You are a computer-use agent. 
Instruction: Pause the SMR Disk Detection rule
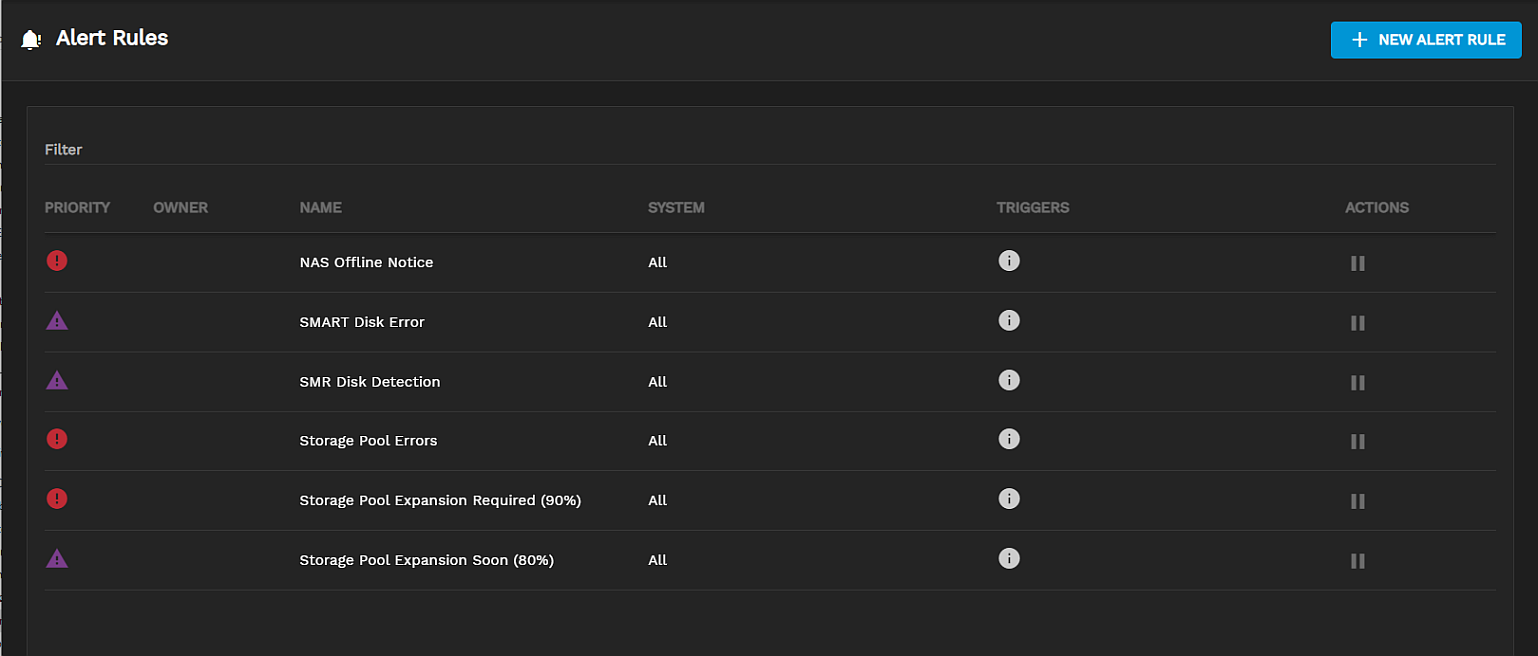point(1357,382)
